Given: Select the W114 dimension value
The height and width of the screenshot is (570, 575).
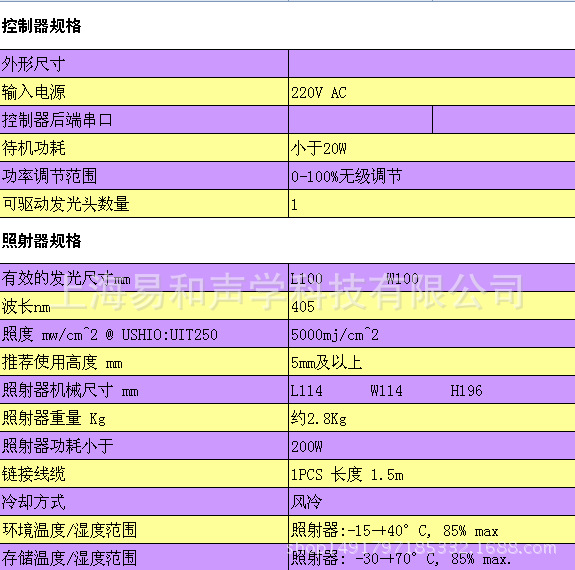Looking at the screenshot, I should 387,391.
